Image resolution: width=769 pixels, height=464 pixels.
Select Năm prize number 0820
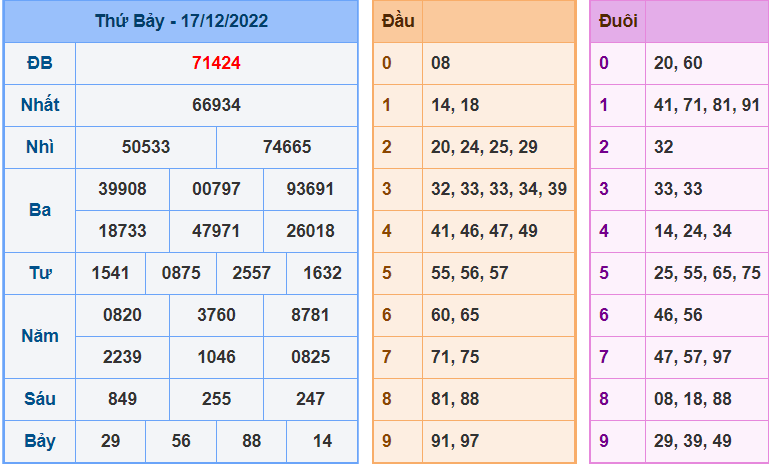(122, 315)
